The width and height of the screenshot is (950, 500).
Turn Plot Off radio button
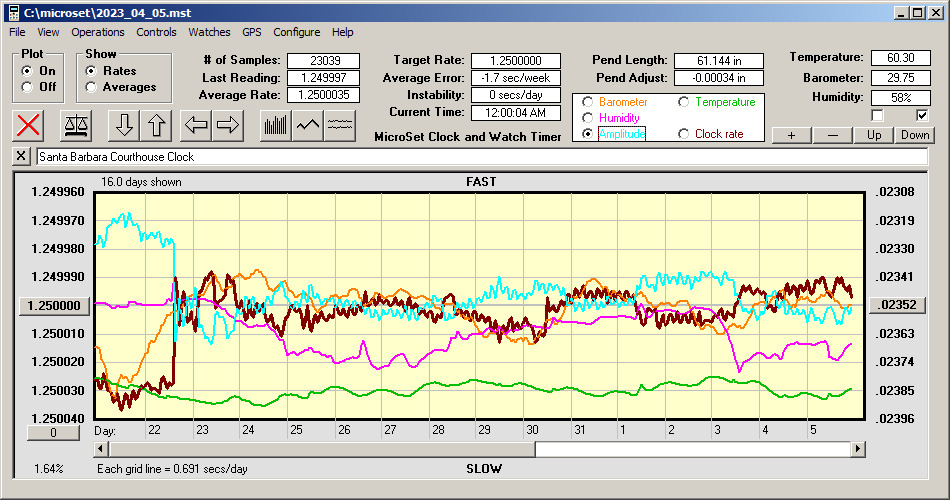click(27, 87)
